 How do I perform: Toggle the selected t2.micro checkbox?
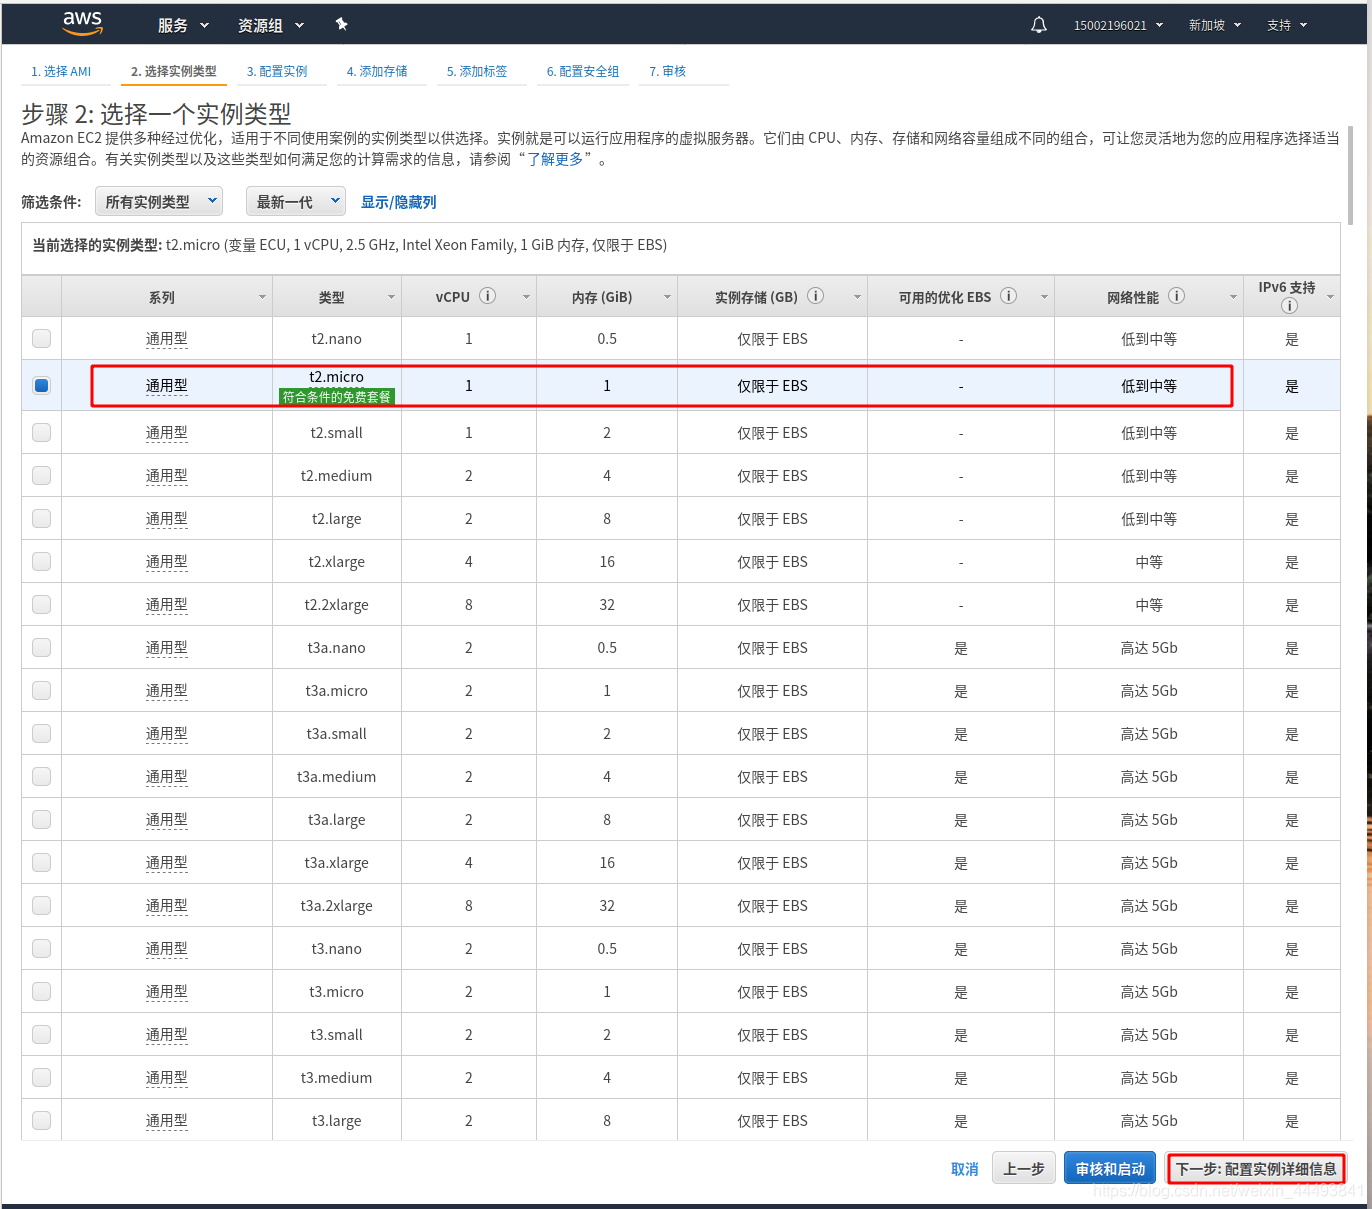click(41, 385)
